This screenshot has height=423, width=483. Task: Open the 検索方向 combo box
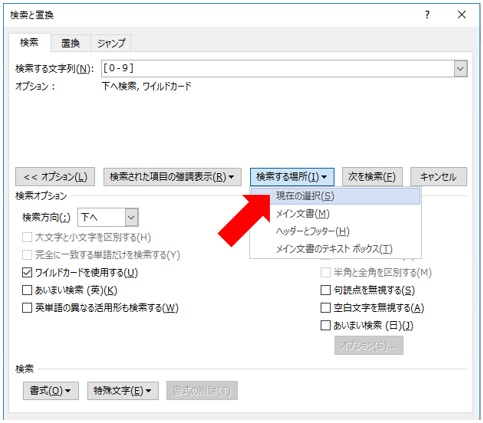108,218
